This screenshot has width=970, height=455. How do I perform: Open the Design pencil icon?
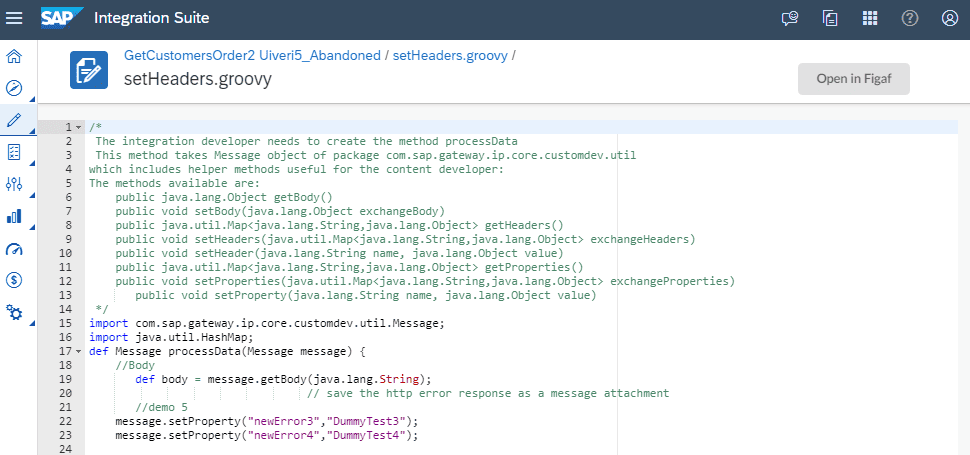click(14, 120)
